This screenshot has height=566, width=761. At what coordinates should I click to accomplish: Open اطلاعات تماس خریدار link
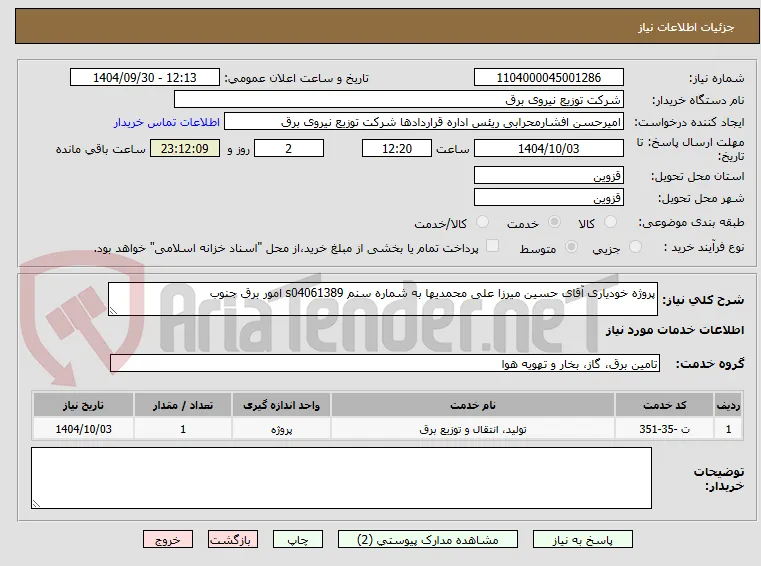point(167,122)
